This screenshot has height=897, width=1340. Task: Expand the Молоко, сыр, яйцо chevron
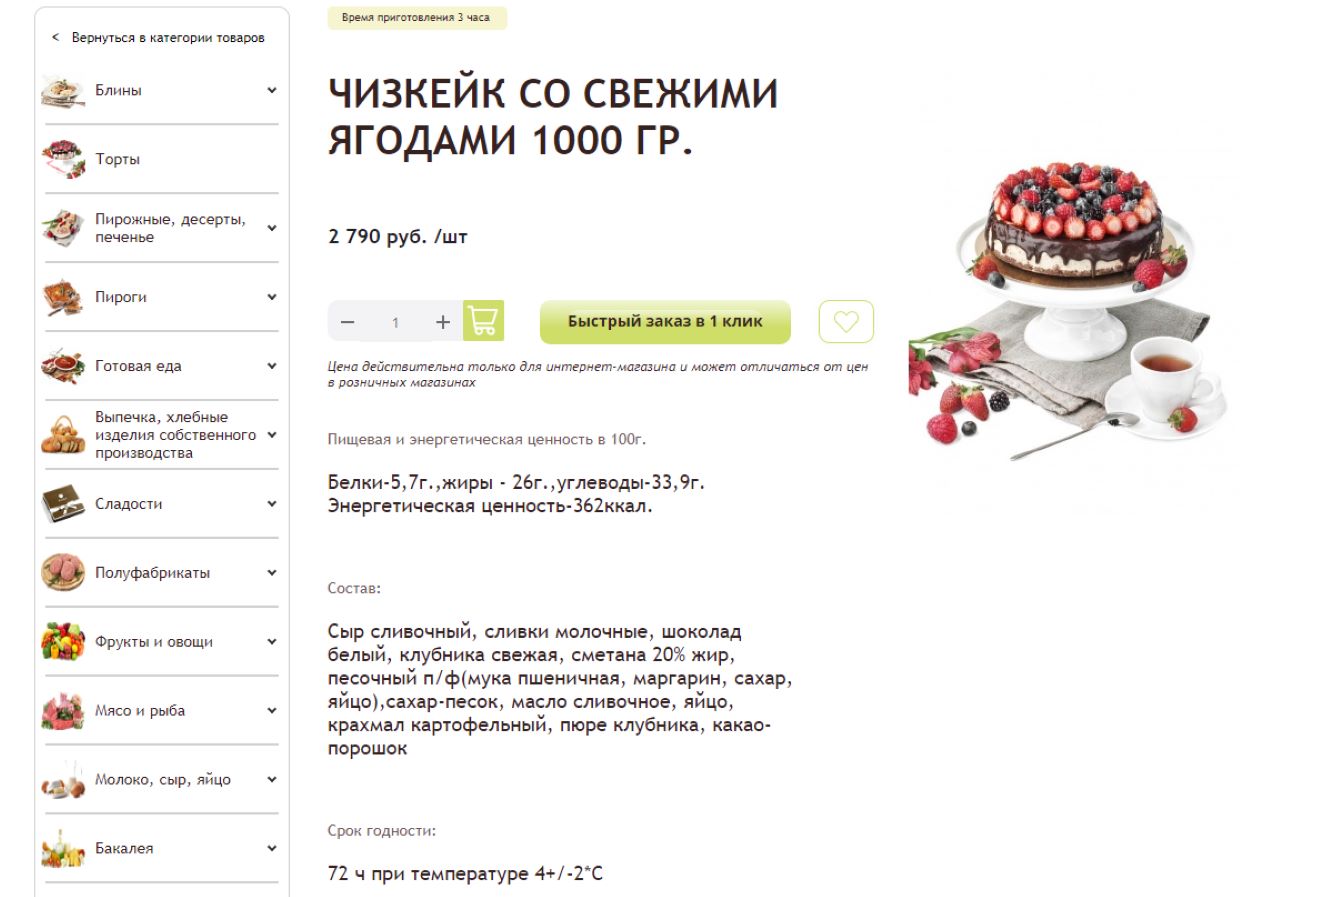272,779
